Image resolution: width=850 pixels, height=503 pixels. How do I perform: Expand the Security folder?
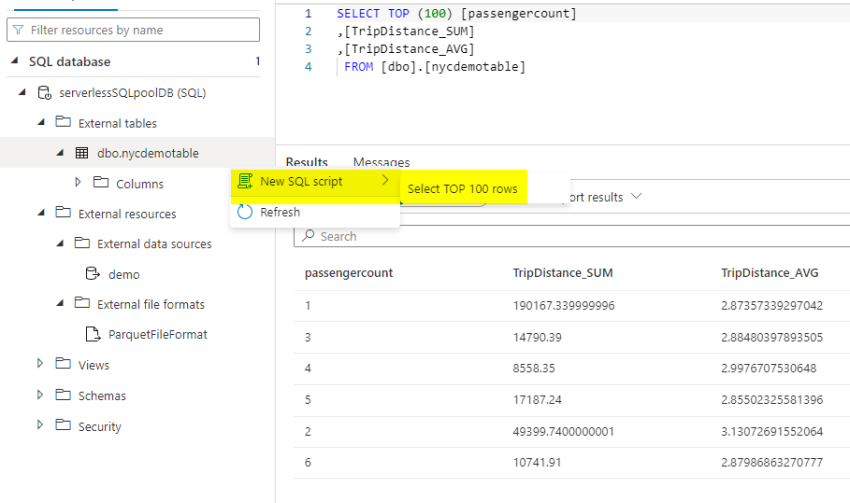(x=40, y=425)
